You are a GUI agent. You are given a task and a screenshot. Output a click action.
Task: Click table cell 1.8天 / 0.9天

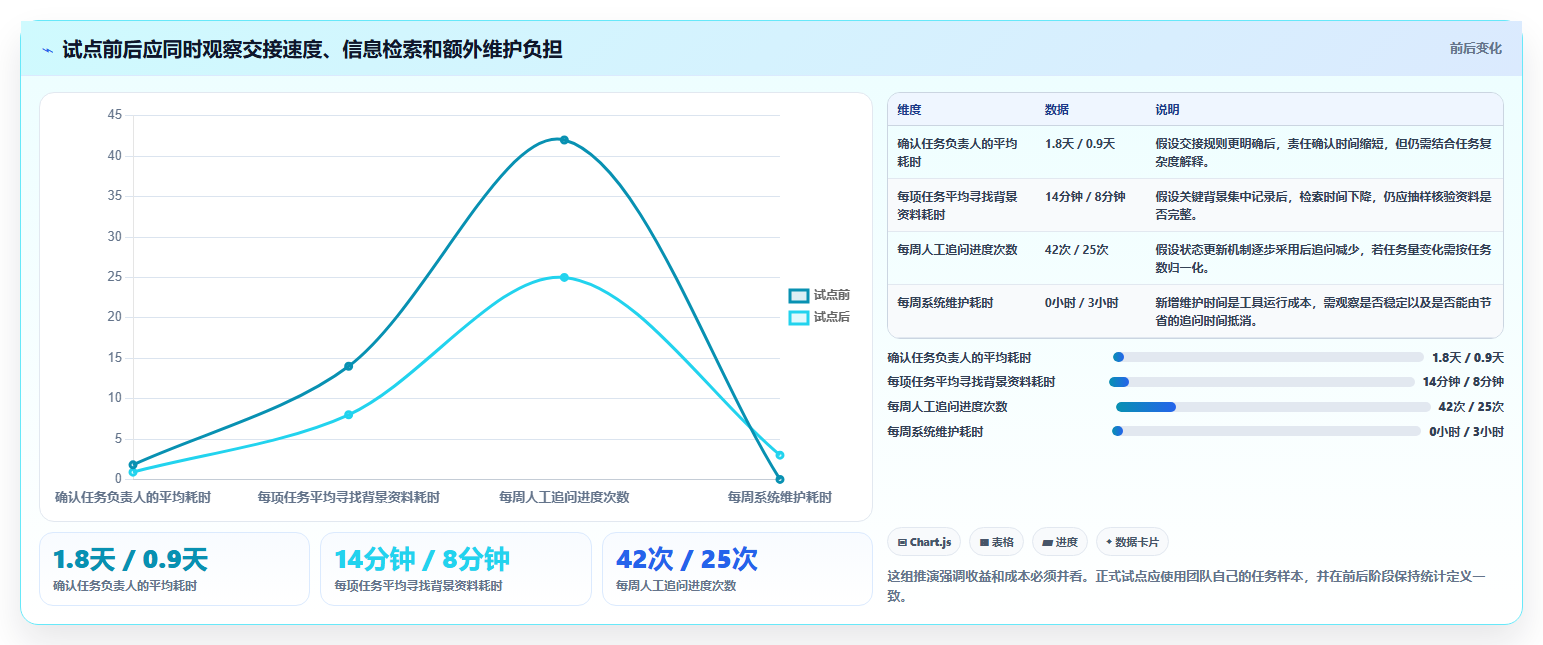coord(1080,144)
